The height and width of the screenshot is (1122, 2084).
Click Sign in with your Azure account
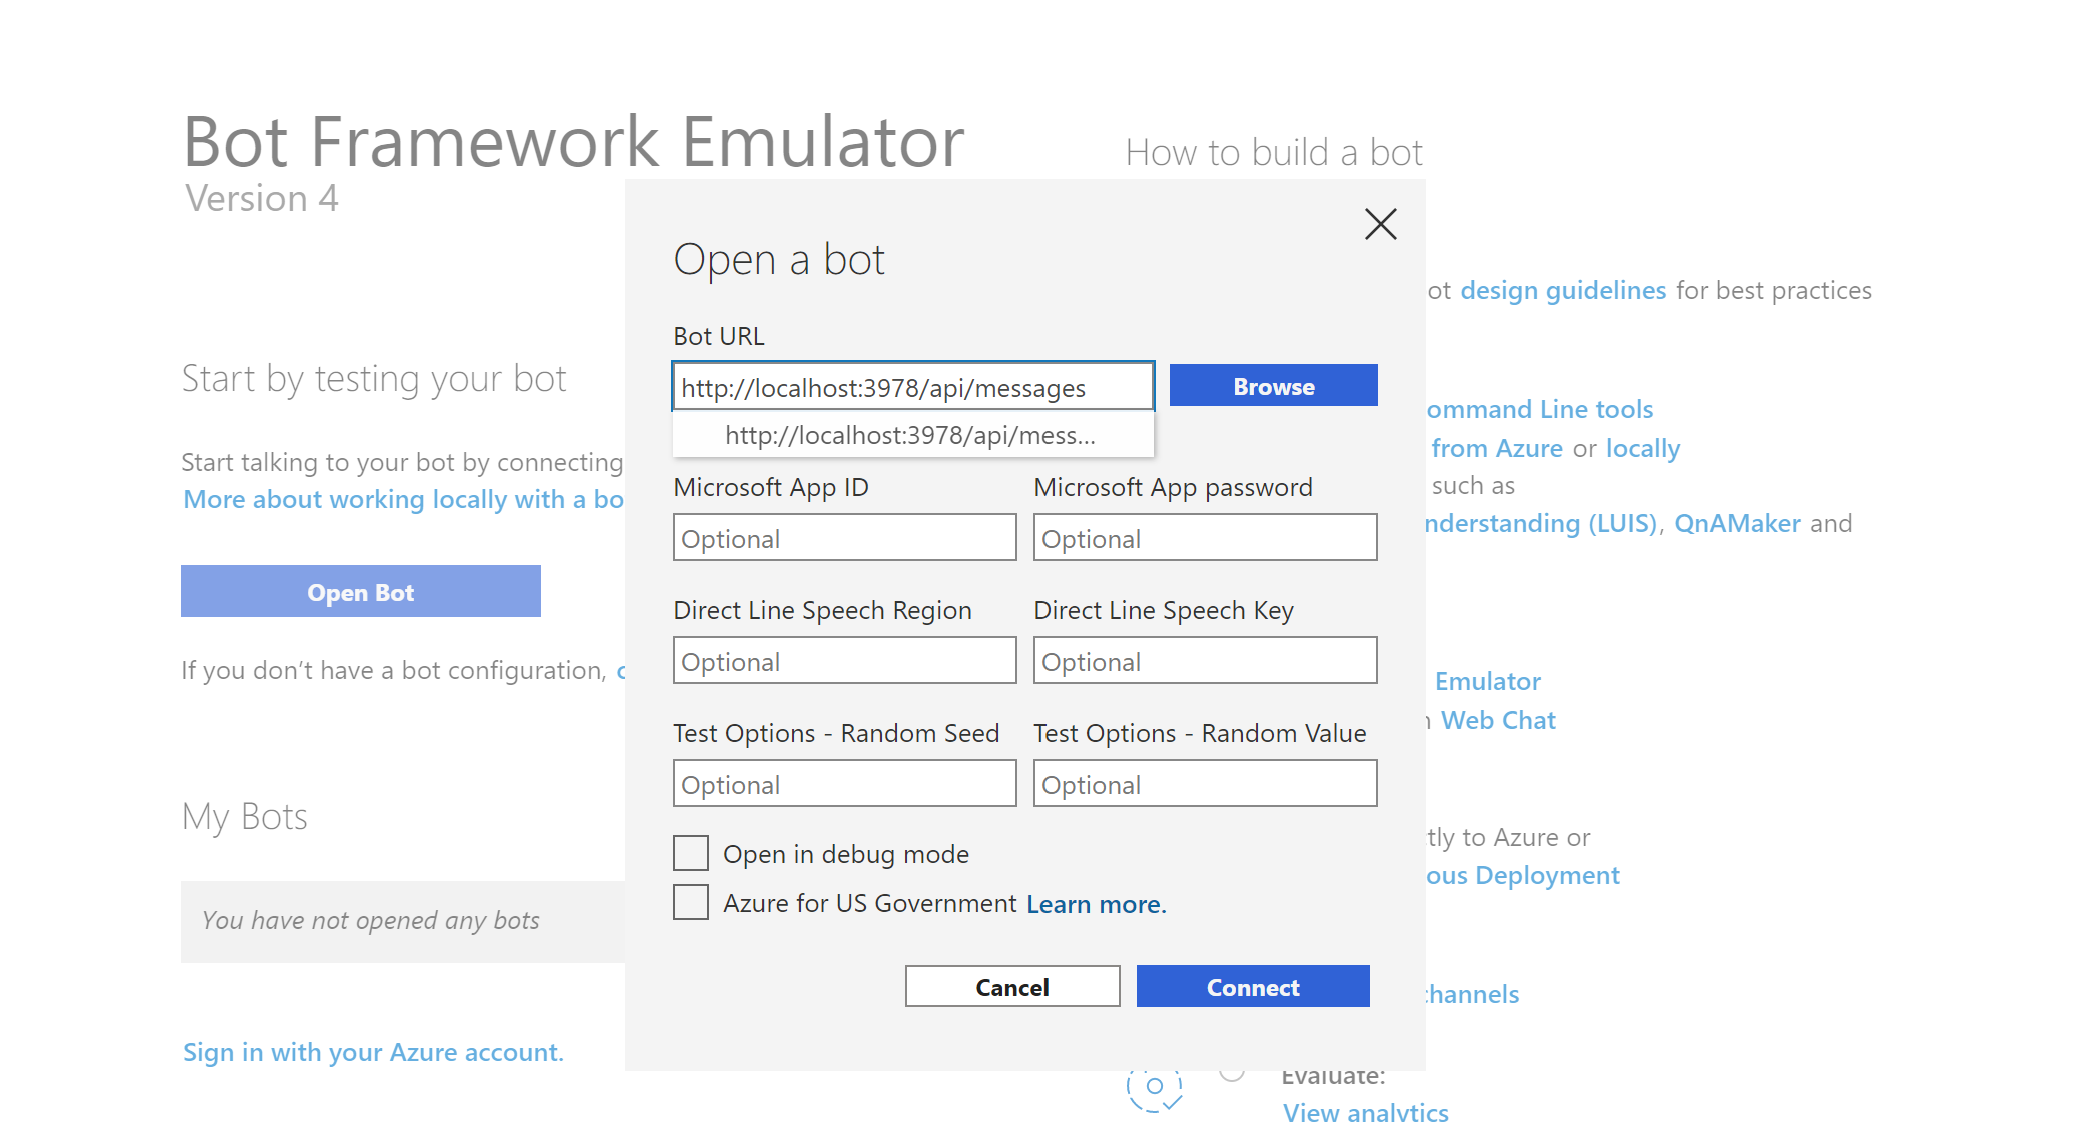(x=373, y=1052)
